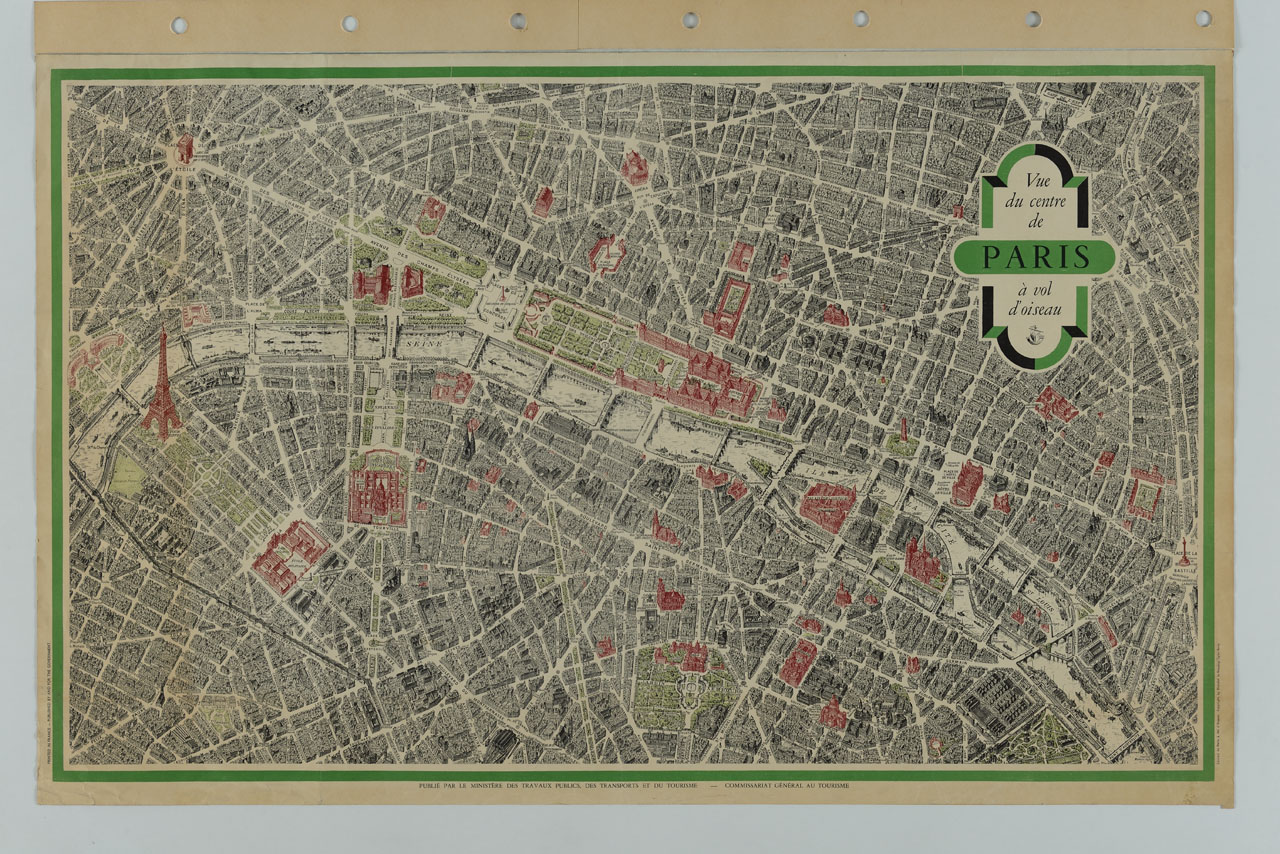This screenshot has height=854, width=1280.
Task: Click the red Eiffel Tower illustration
Action: pos(161,390)
